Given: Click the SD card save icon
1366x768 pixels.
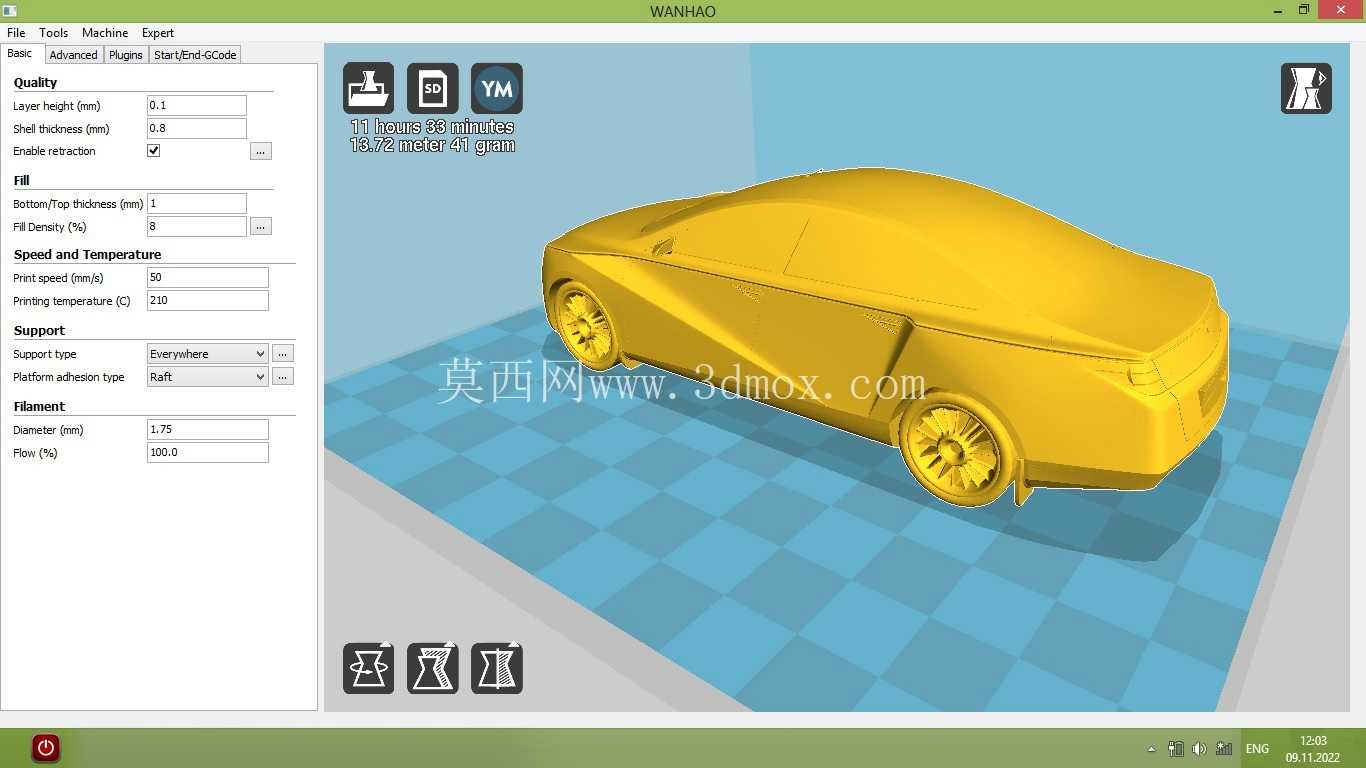Looking at the screenshot, I should point(433,88).
